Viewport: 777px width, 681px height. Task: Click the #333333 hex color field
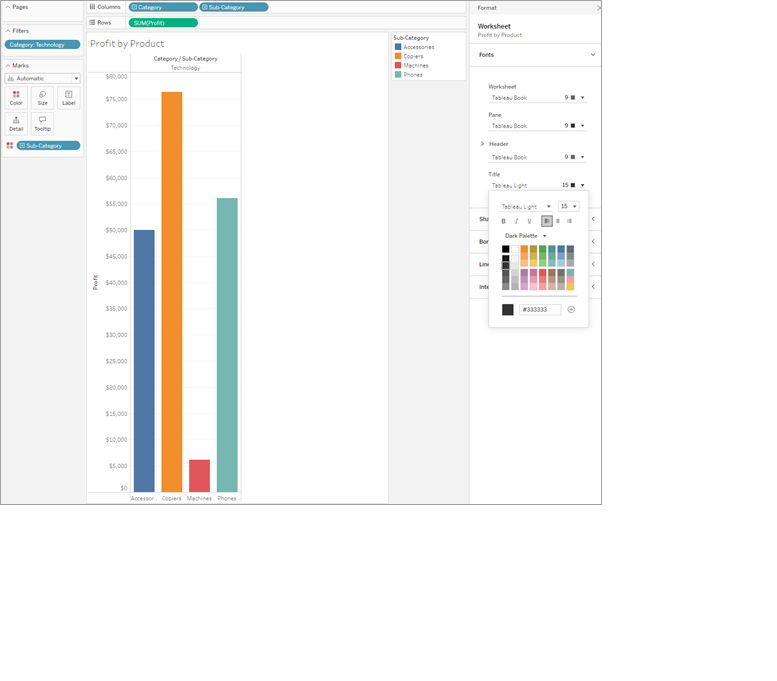click(540, 310)
